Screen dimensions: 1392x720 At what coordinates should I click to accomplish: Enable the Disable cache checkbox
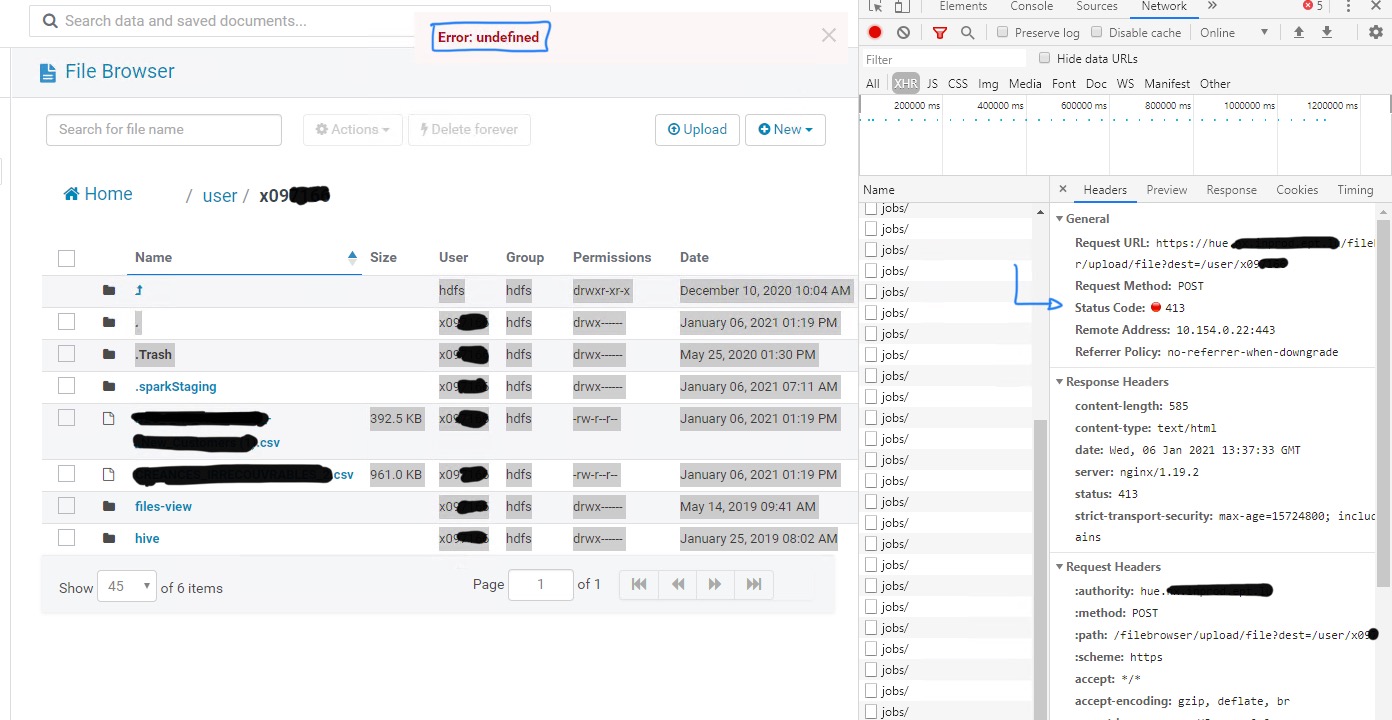1096,33
